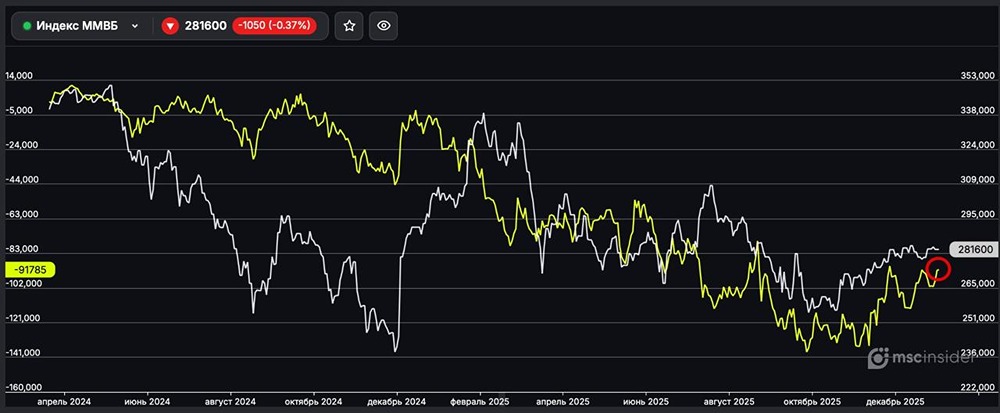Image resolution: width=1000 pixels, height=413 pixels.
Task: Click the -160,000 left axis label
Action: (24, 388)
